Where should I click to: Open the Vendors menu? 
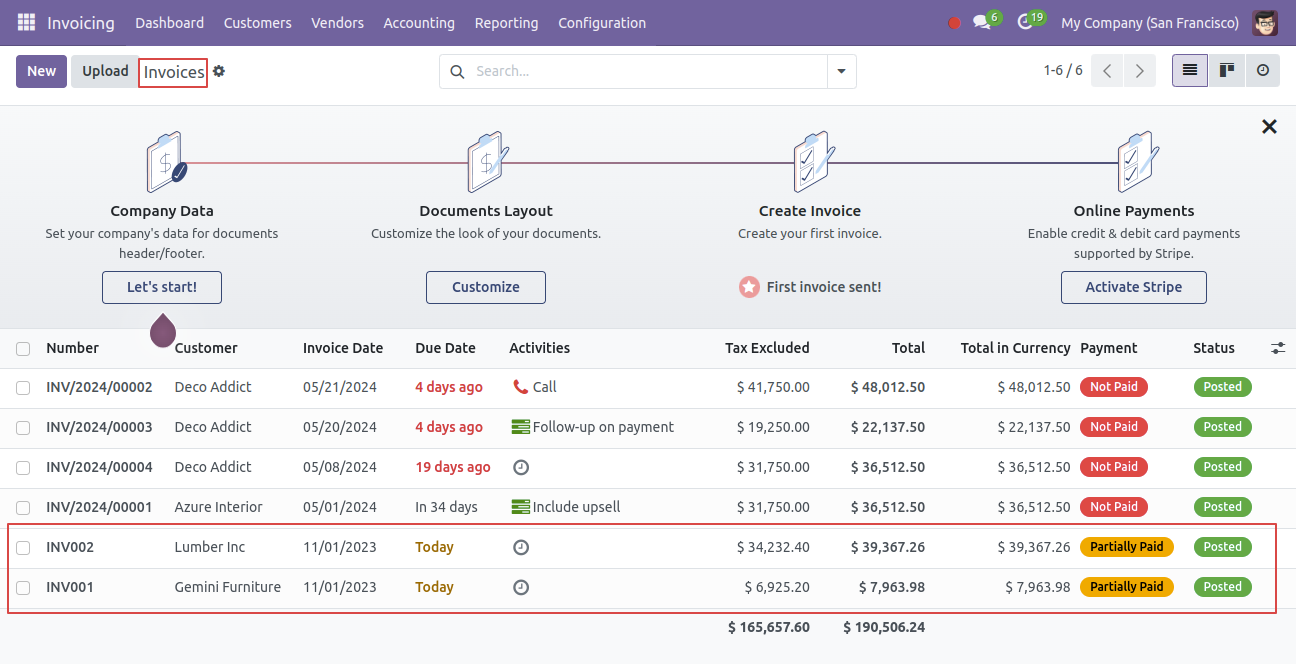click(x=337, y=22)
